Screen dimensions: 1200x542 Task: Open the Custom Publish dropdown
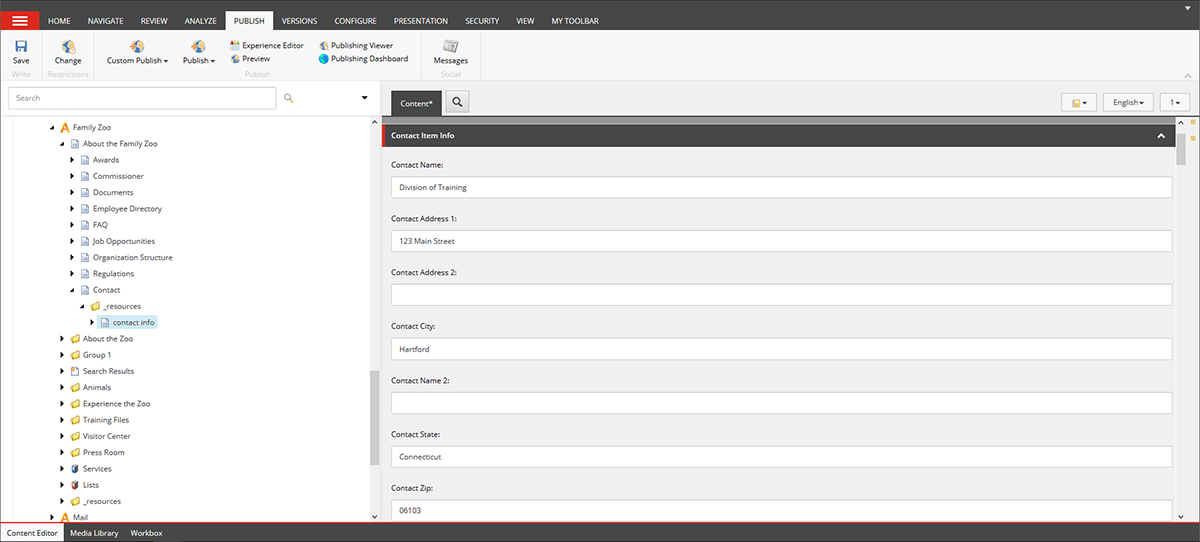point(137,60)
